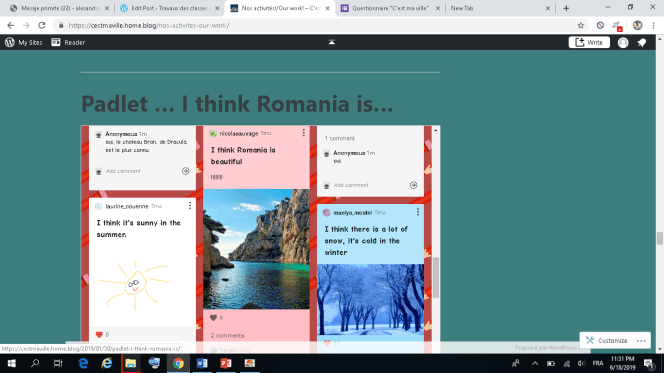Image resolution: width=664 pixels, height=373 pixels.
Task: Open the sun drawing image
Action: [135, 285]
